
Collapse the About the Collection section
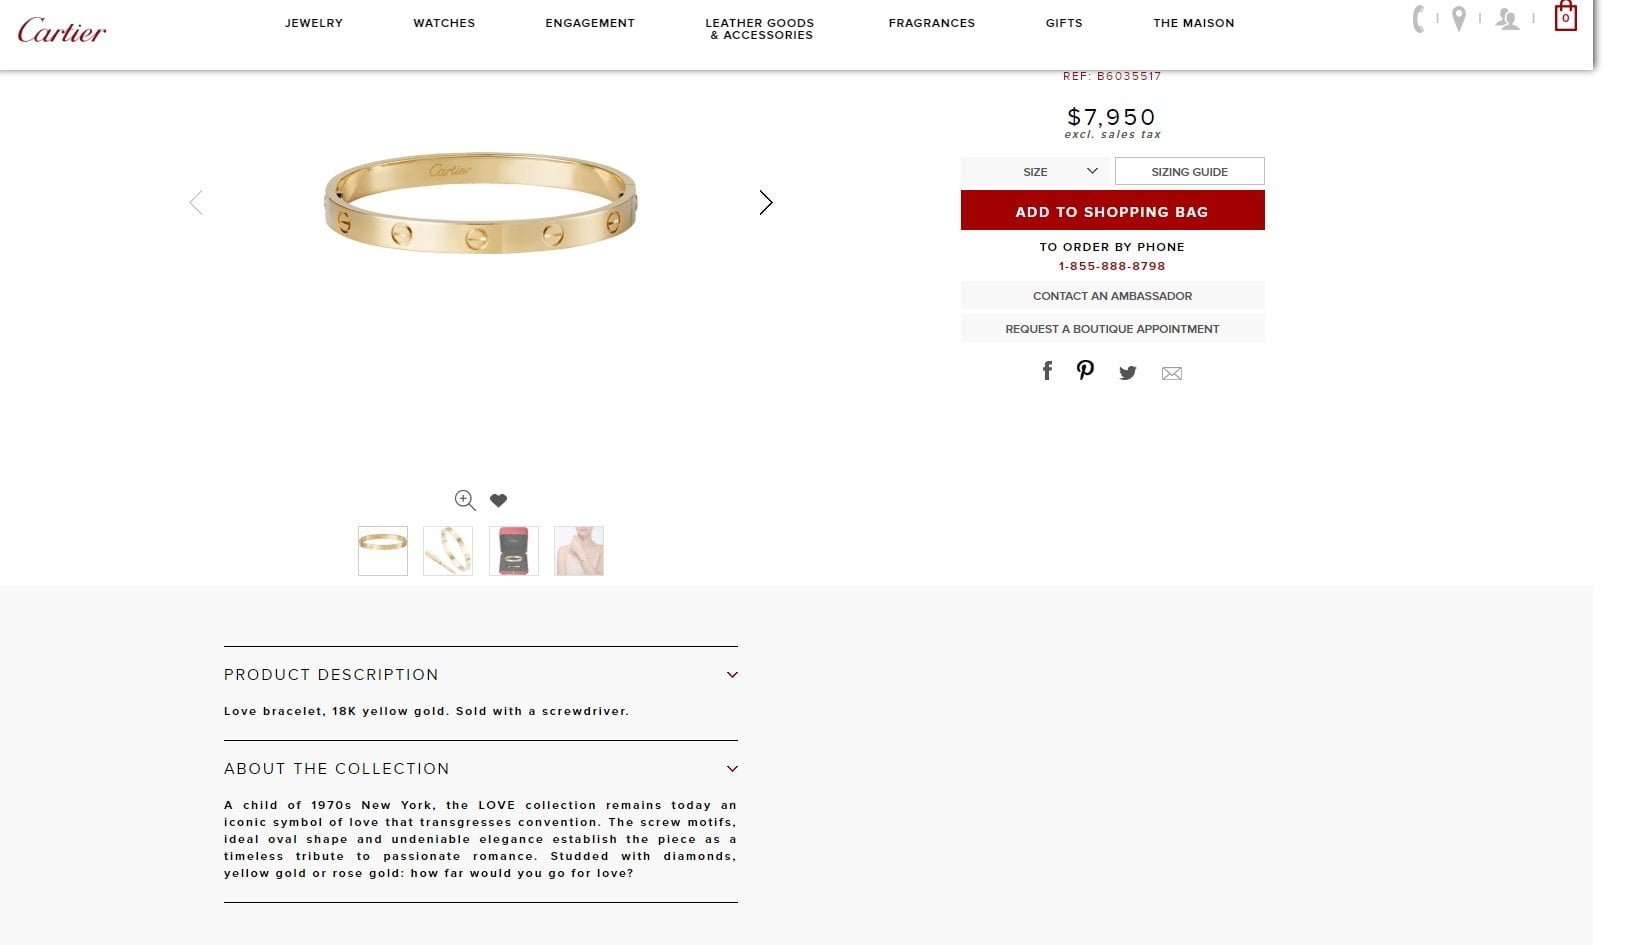point(732,769)
